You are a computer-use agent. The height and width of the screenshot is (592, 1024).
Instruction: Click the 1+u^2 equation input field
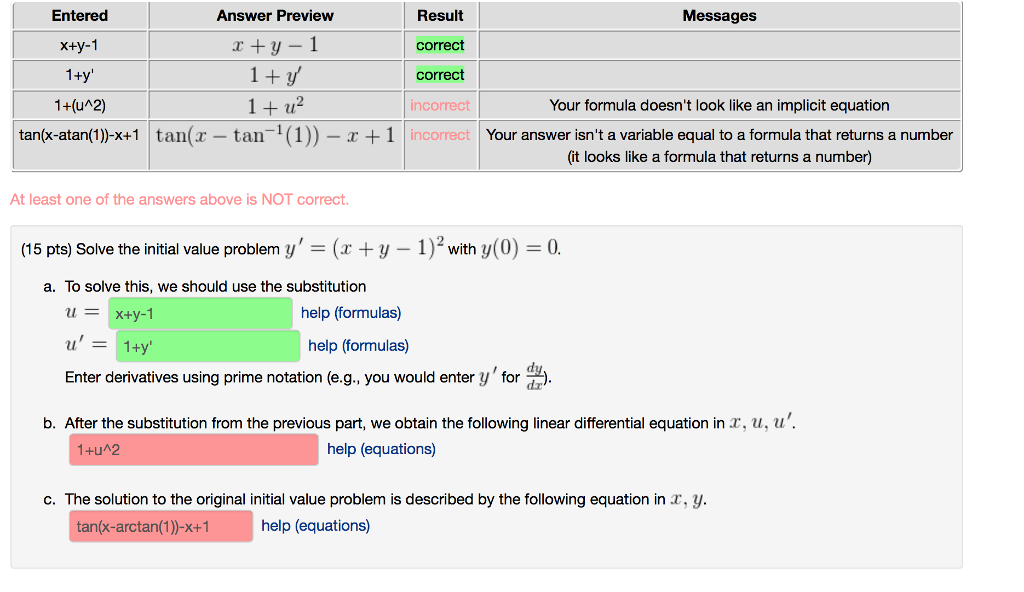194,450
